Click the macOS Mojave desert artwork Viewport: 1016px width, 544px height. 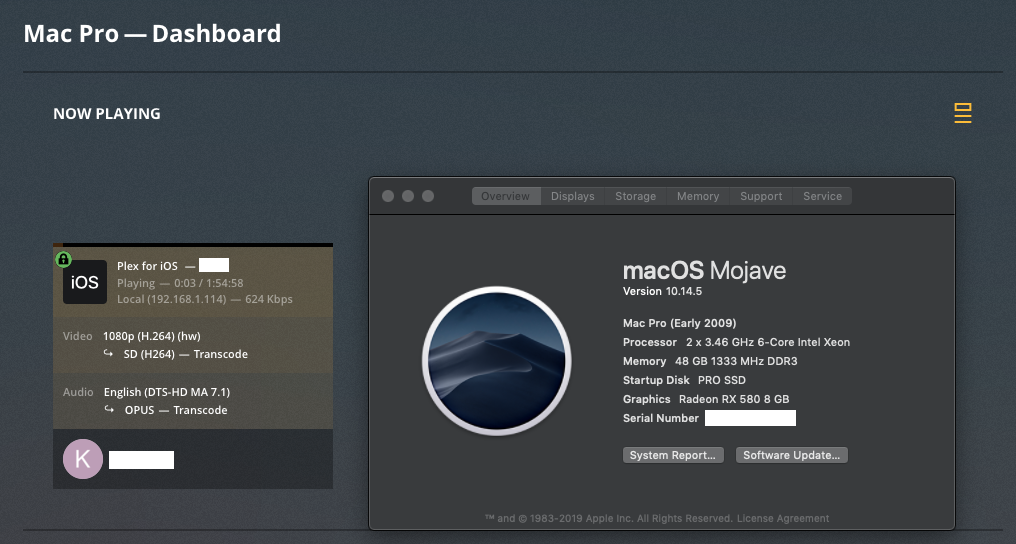coord(496,361)
